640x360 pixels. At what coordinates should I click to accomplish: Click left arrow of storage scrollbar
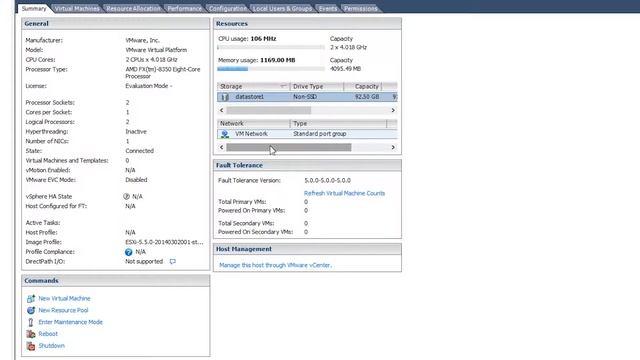click(222, 110)
